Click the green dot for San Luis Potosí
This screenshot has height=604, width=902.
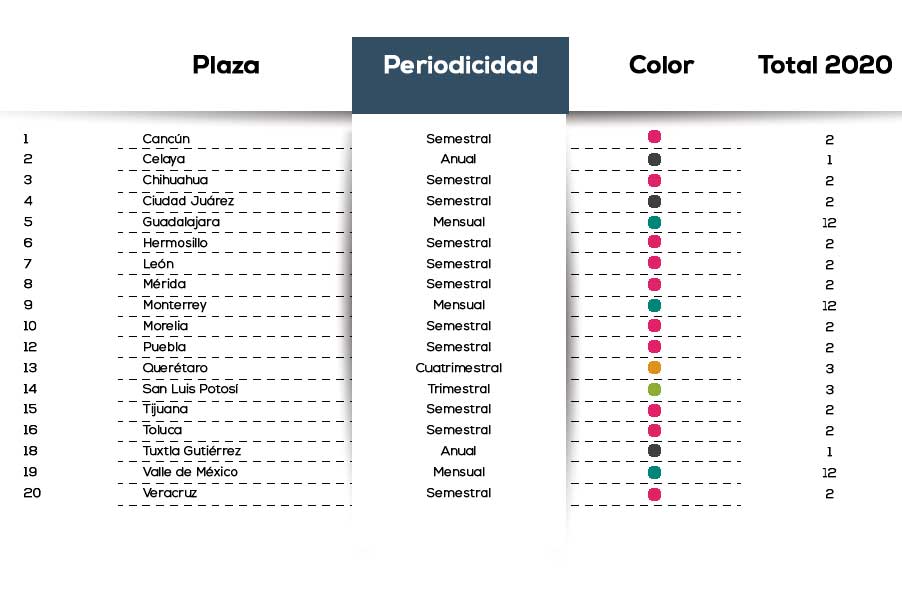point(654,389)
